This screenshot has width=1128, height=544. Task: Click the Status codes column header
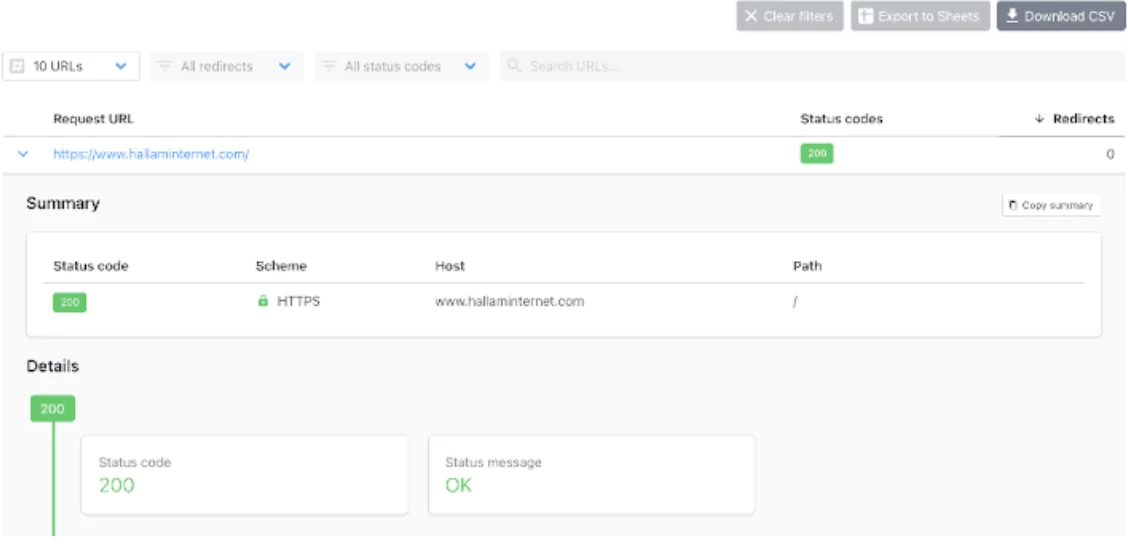coord(841,119)
